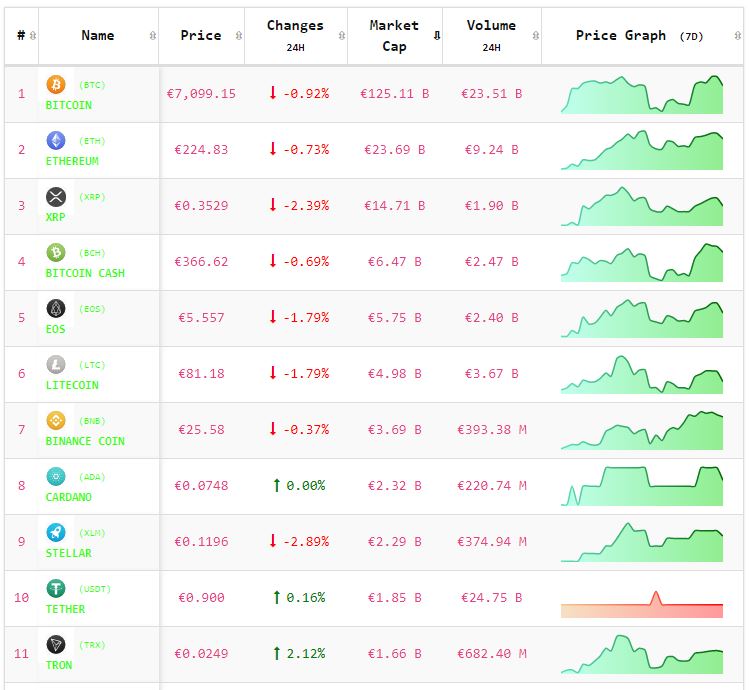Click the Tether logo icon

56,589
